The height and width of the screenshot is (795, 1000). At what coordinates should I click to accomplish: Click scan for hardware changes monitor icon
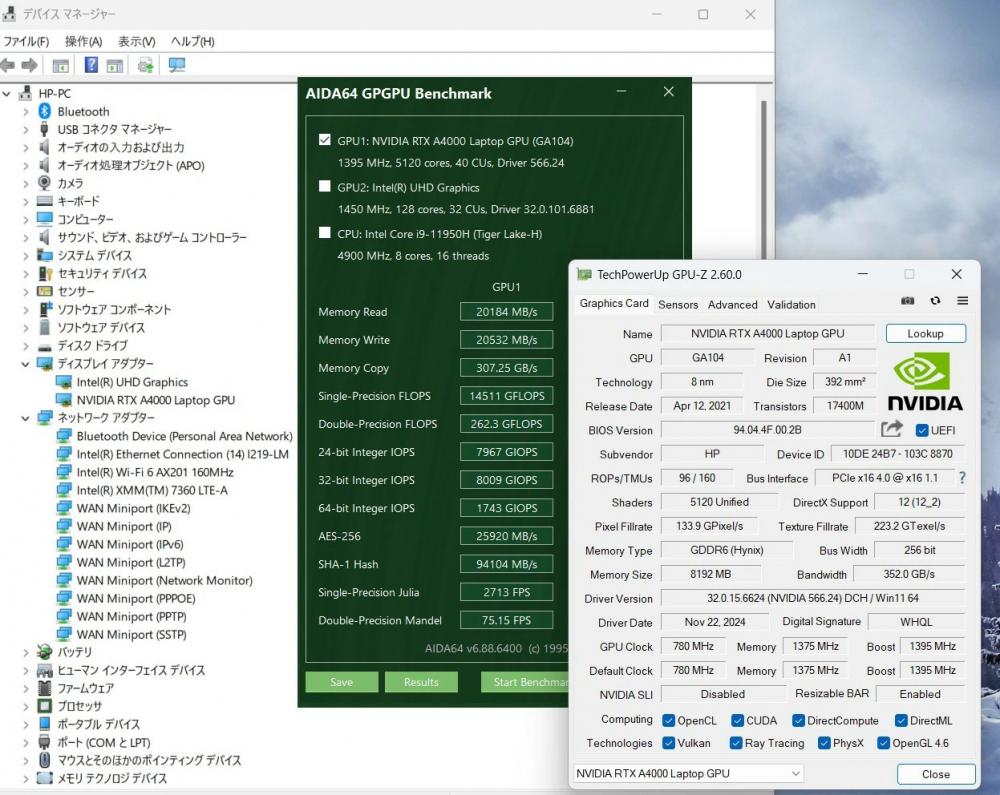(177, 64)
